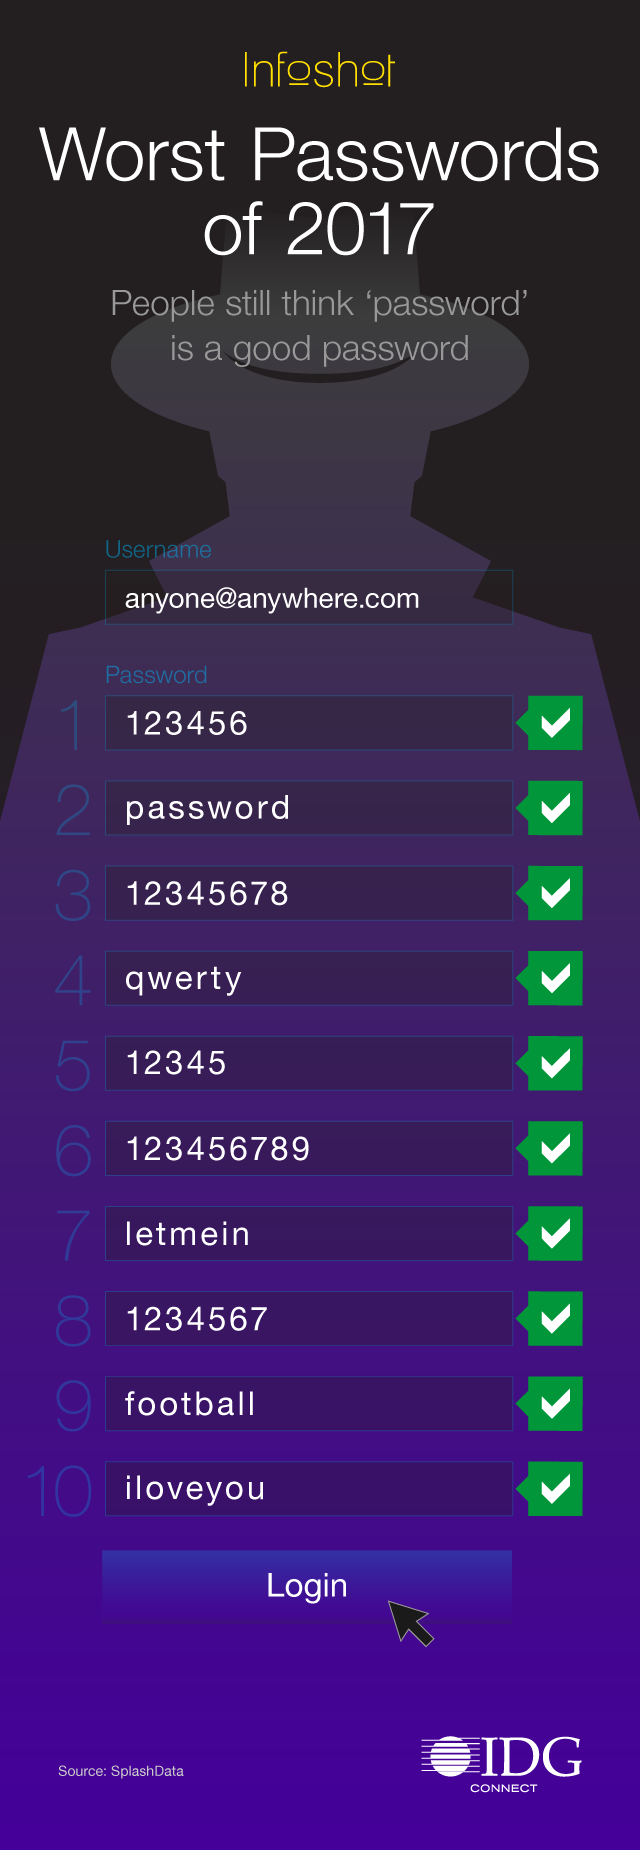Click the black mouse cursor arrow icon
The image size is (640, 1850).
(409, 1621)
